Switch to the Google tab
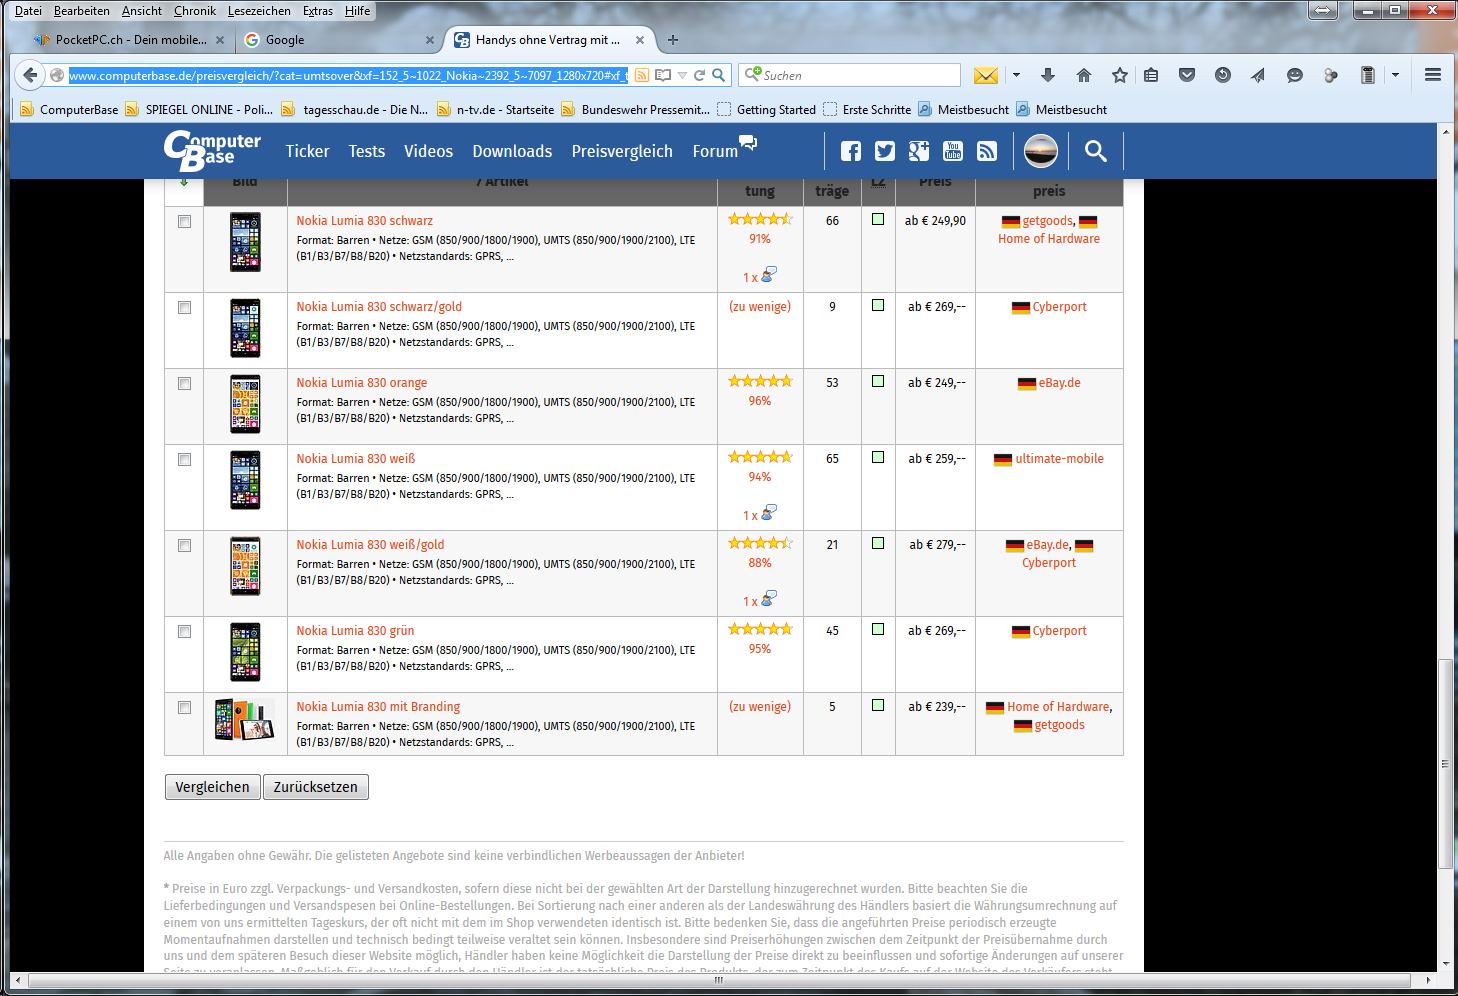Image resolution: width=1458 pixels, height=996 pixels. coord(340,40)
